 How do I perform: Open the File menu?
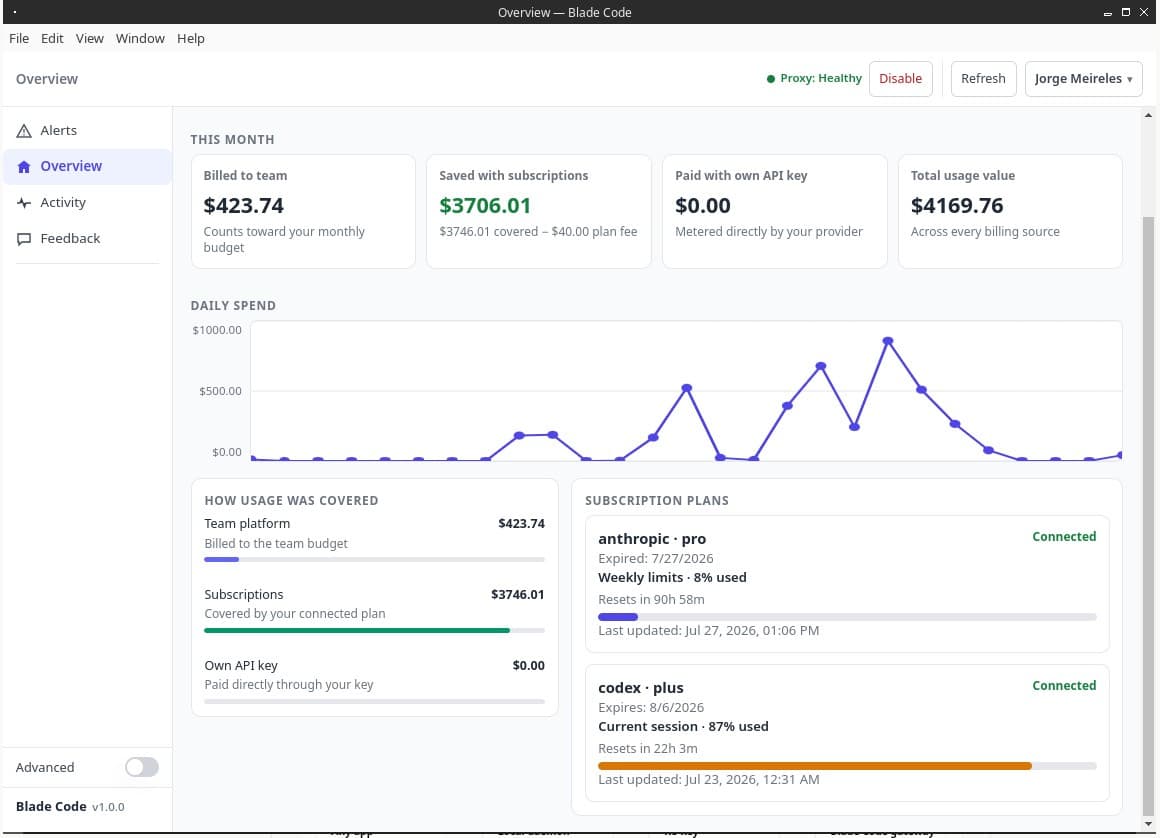click(x=19, y=38)
